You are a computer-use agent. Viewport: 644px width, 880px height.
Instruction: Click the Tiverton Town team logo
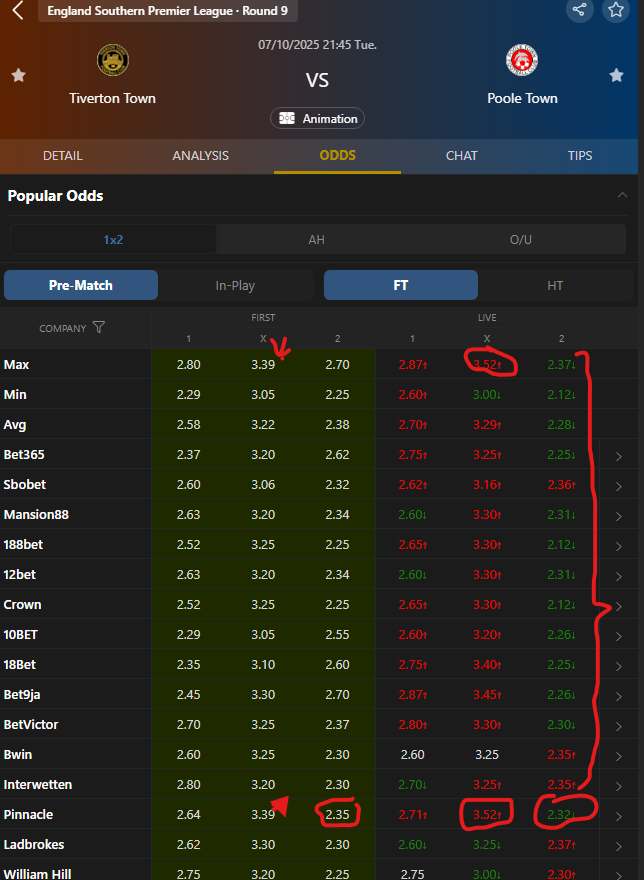(112, 60)
